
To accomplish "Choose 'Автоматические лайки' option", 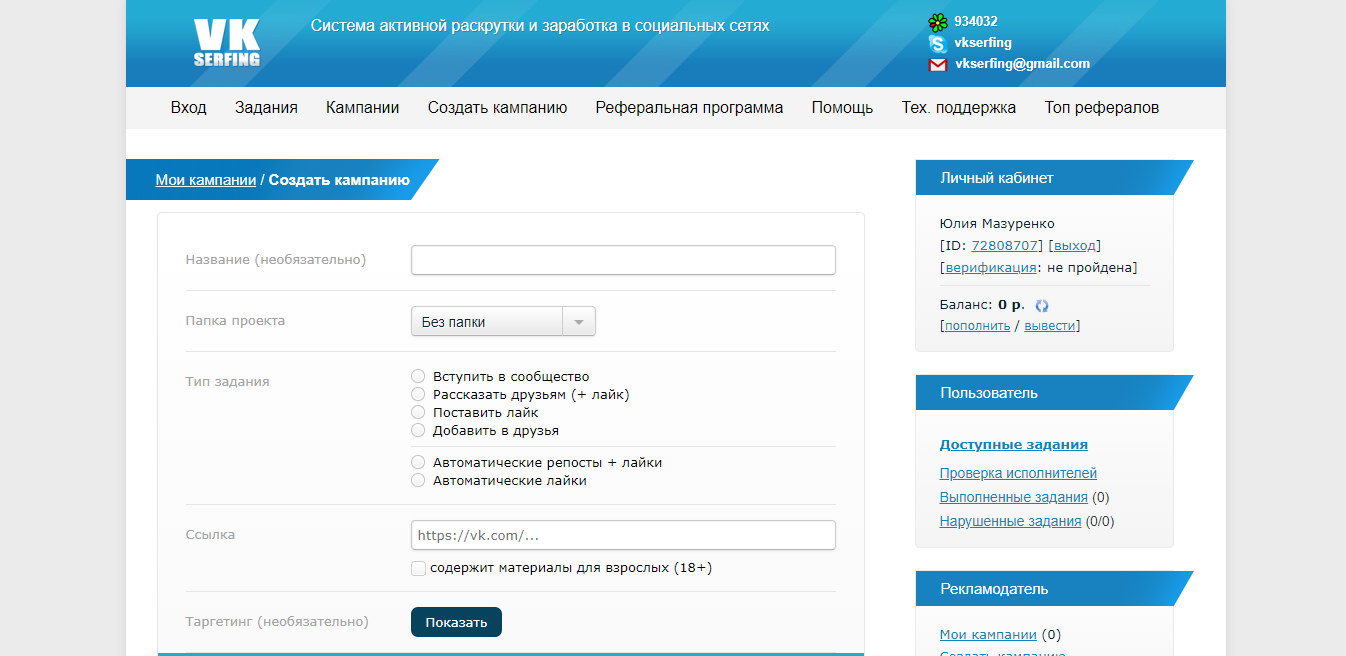I will [x=418, y=479].
